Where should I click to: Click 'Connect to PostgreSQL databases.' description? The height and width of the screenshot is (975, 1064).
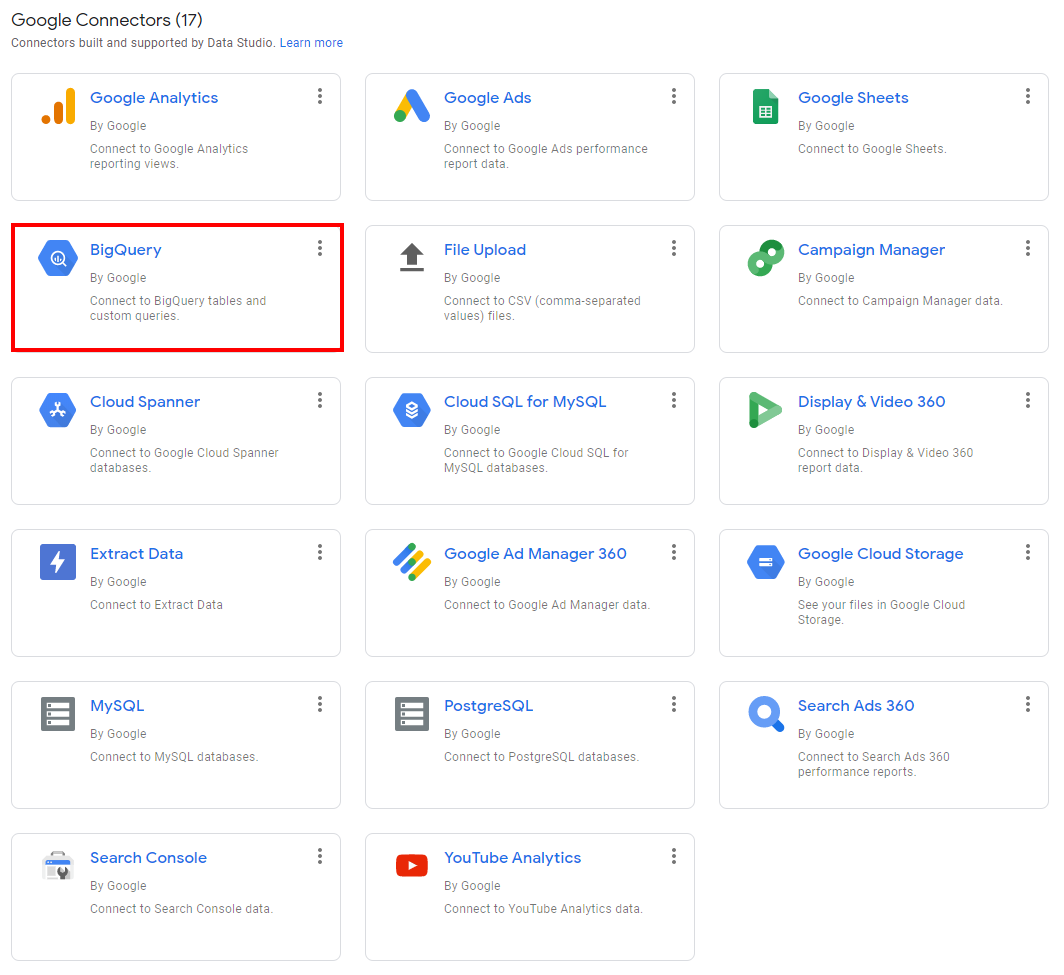[541, 757]
